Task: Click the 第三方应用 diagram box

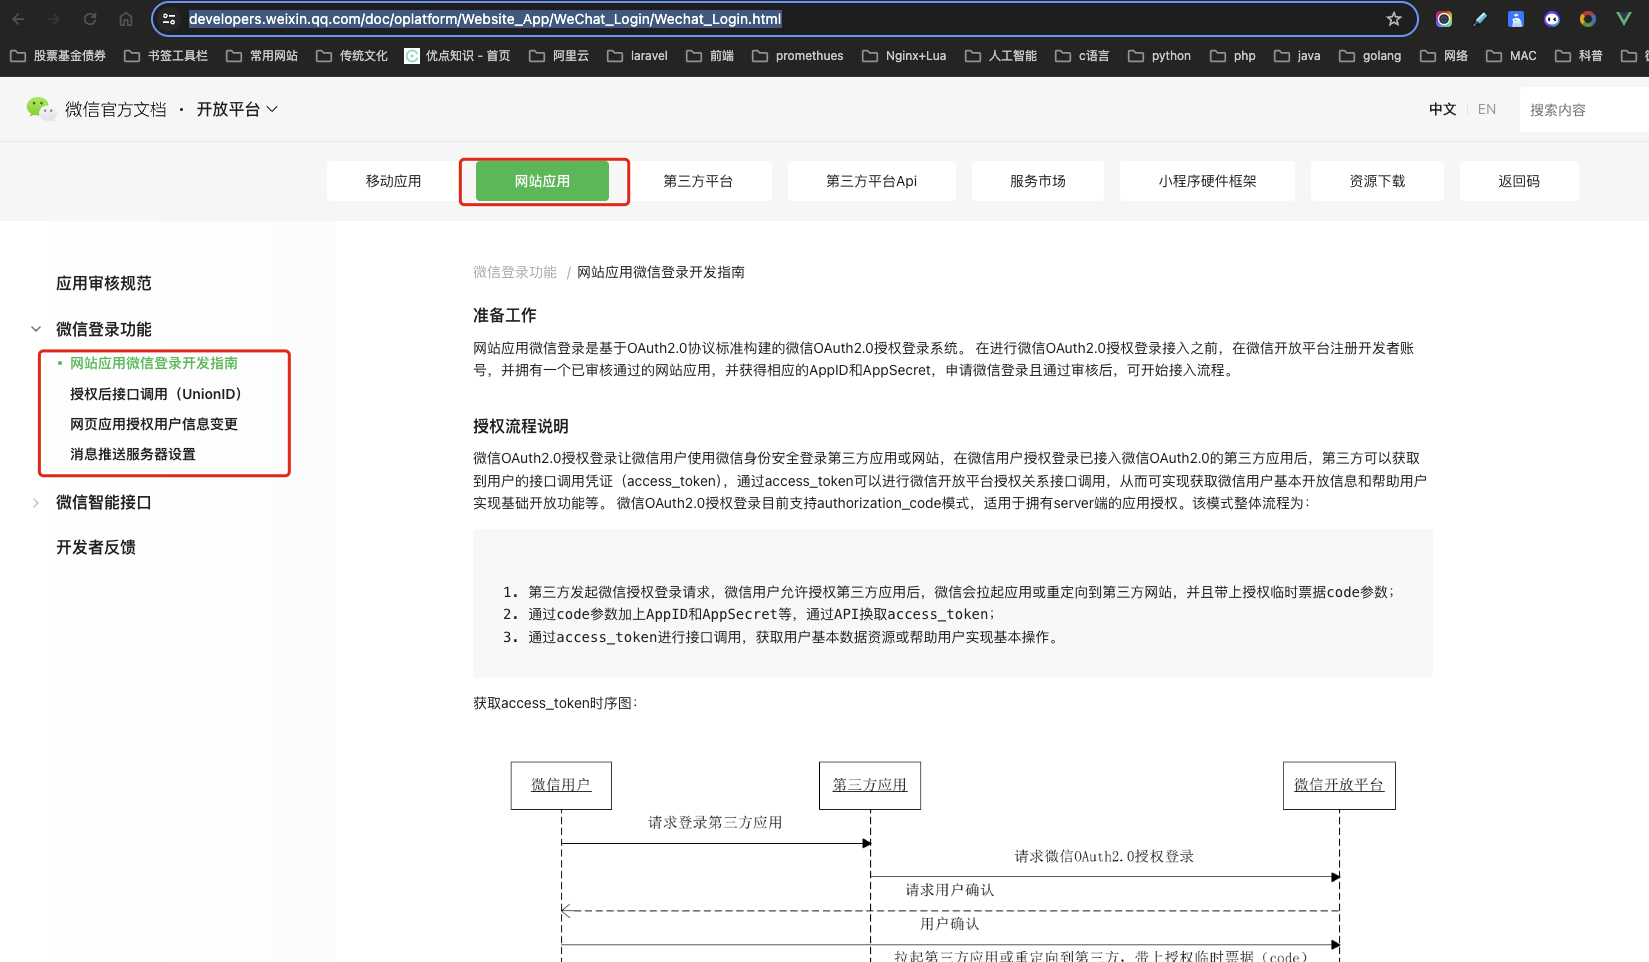Action: [x=870, y=785]
